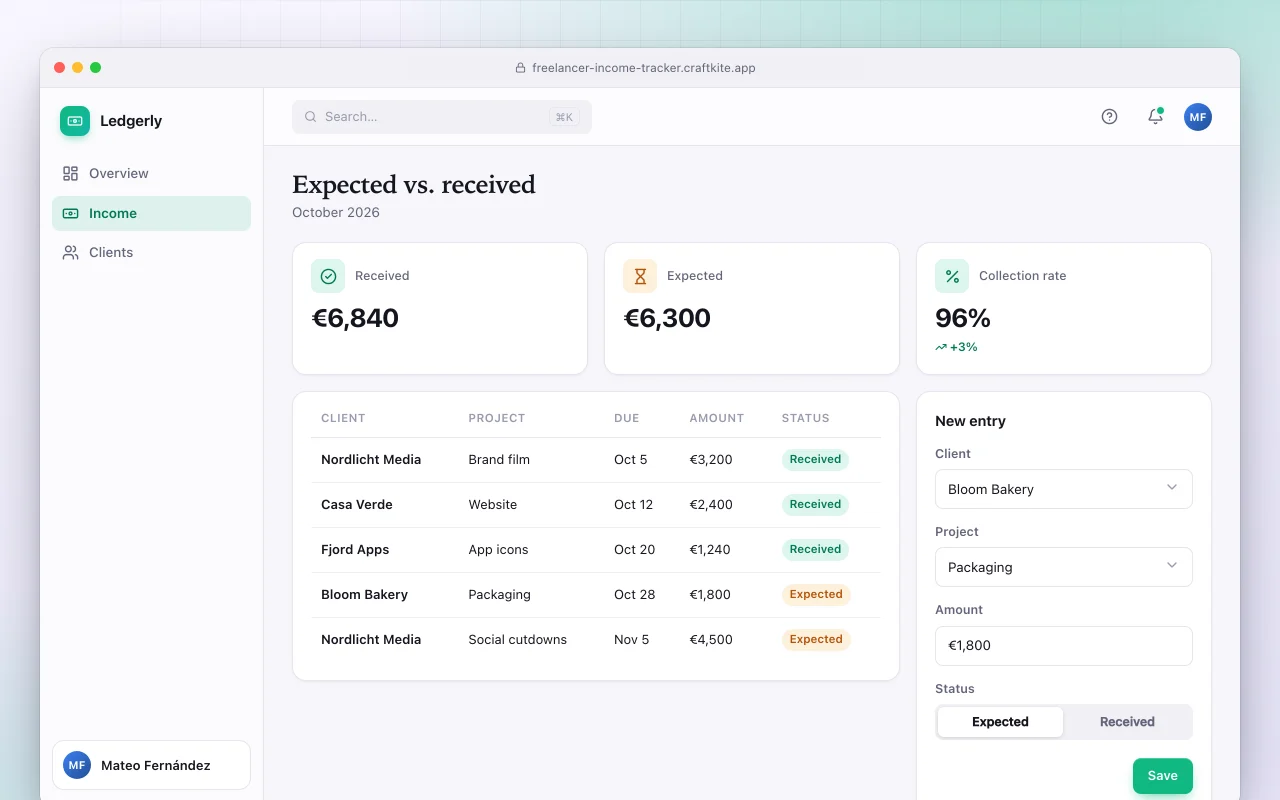
Task: Open Clients page in sidebar
Action: pos(151,252)
